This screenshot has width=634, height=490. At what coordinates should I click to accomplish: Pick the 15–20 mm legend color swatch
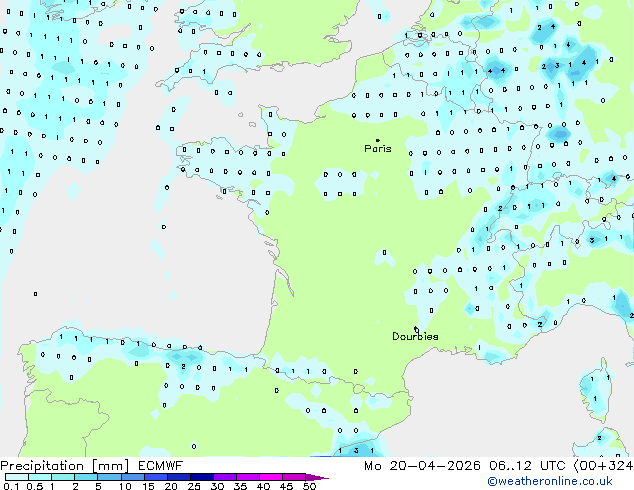coord(155,477)
